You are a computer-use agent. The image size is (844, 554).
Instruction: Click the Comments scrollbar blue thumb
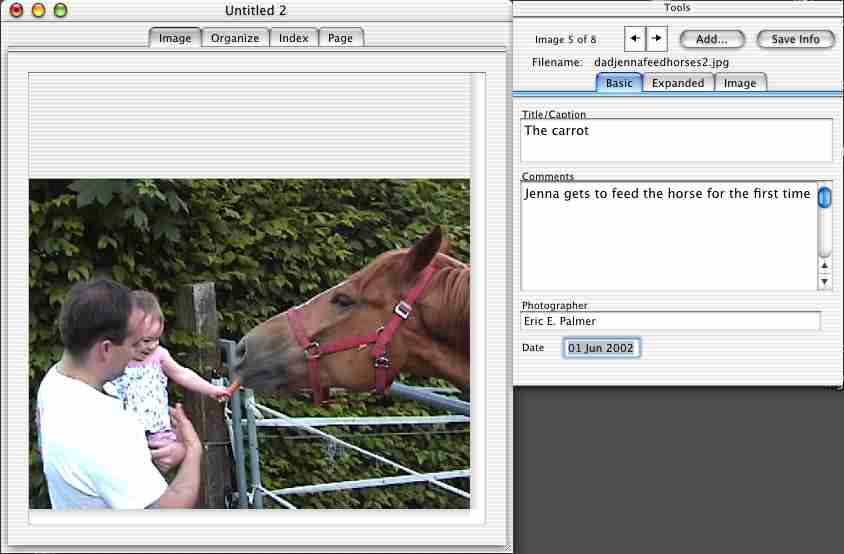tap(824, 196)
